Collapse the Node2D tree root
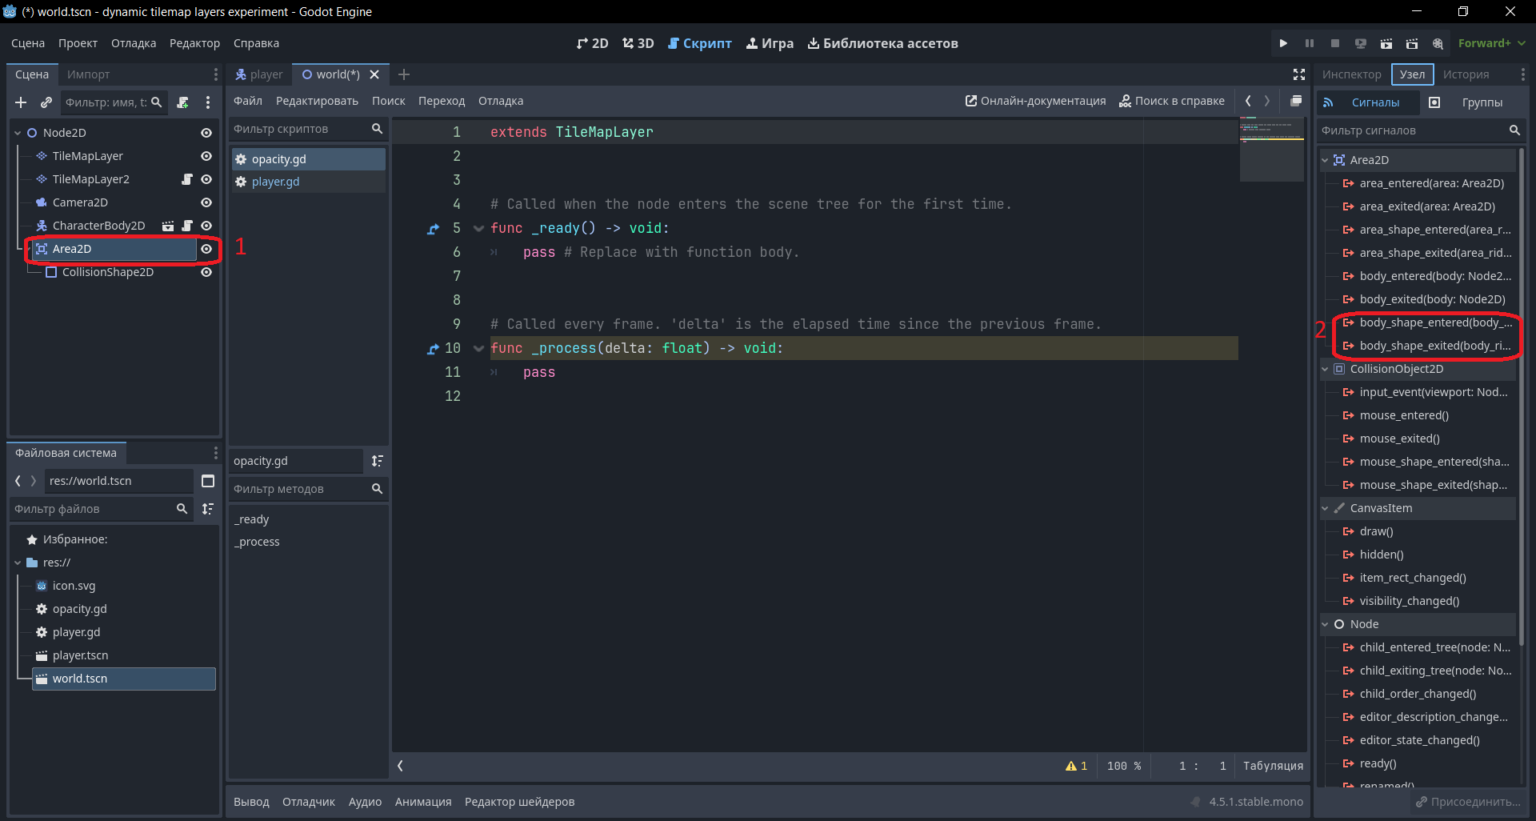 pyautogui.click(x=18, y=133)
